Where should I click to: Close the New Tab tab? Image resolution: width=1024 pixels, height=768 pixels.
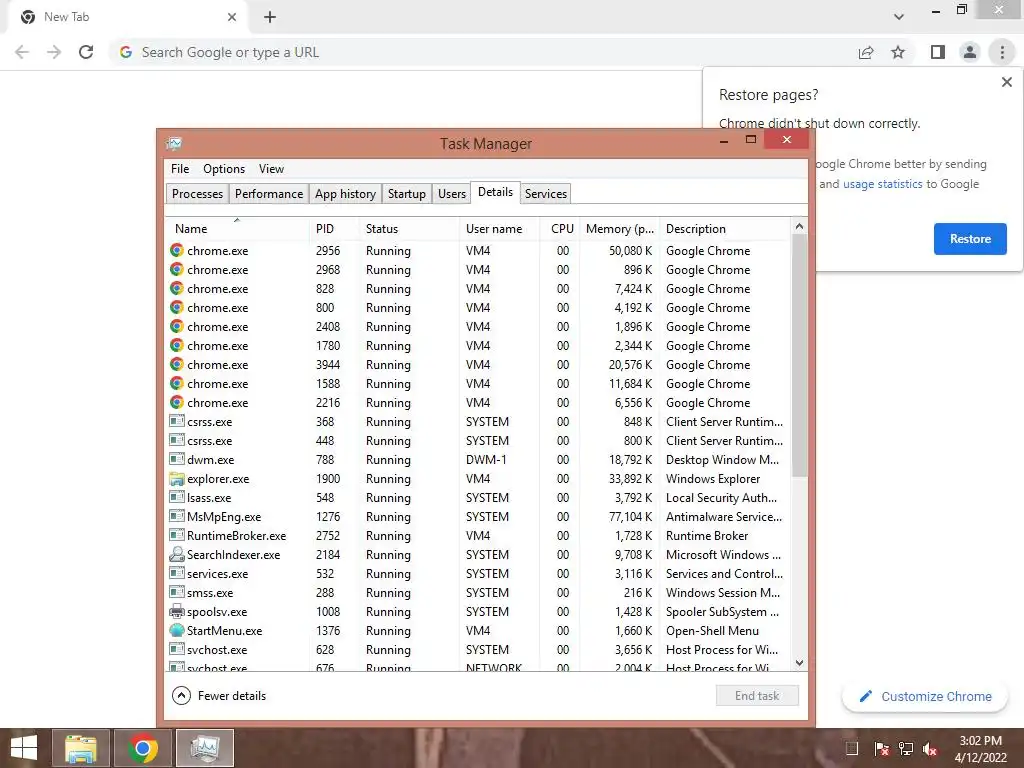pyautogui.click(x=232, y=17)
